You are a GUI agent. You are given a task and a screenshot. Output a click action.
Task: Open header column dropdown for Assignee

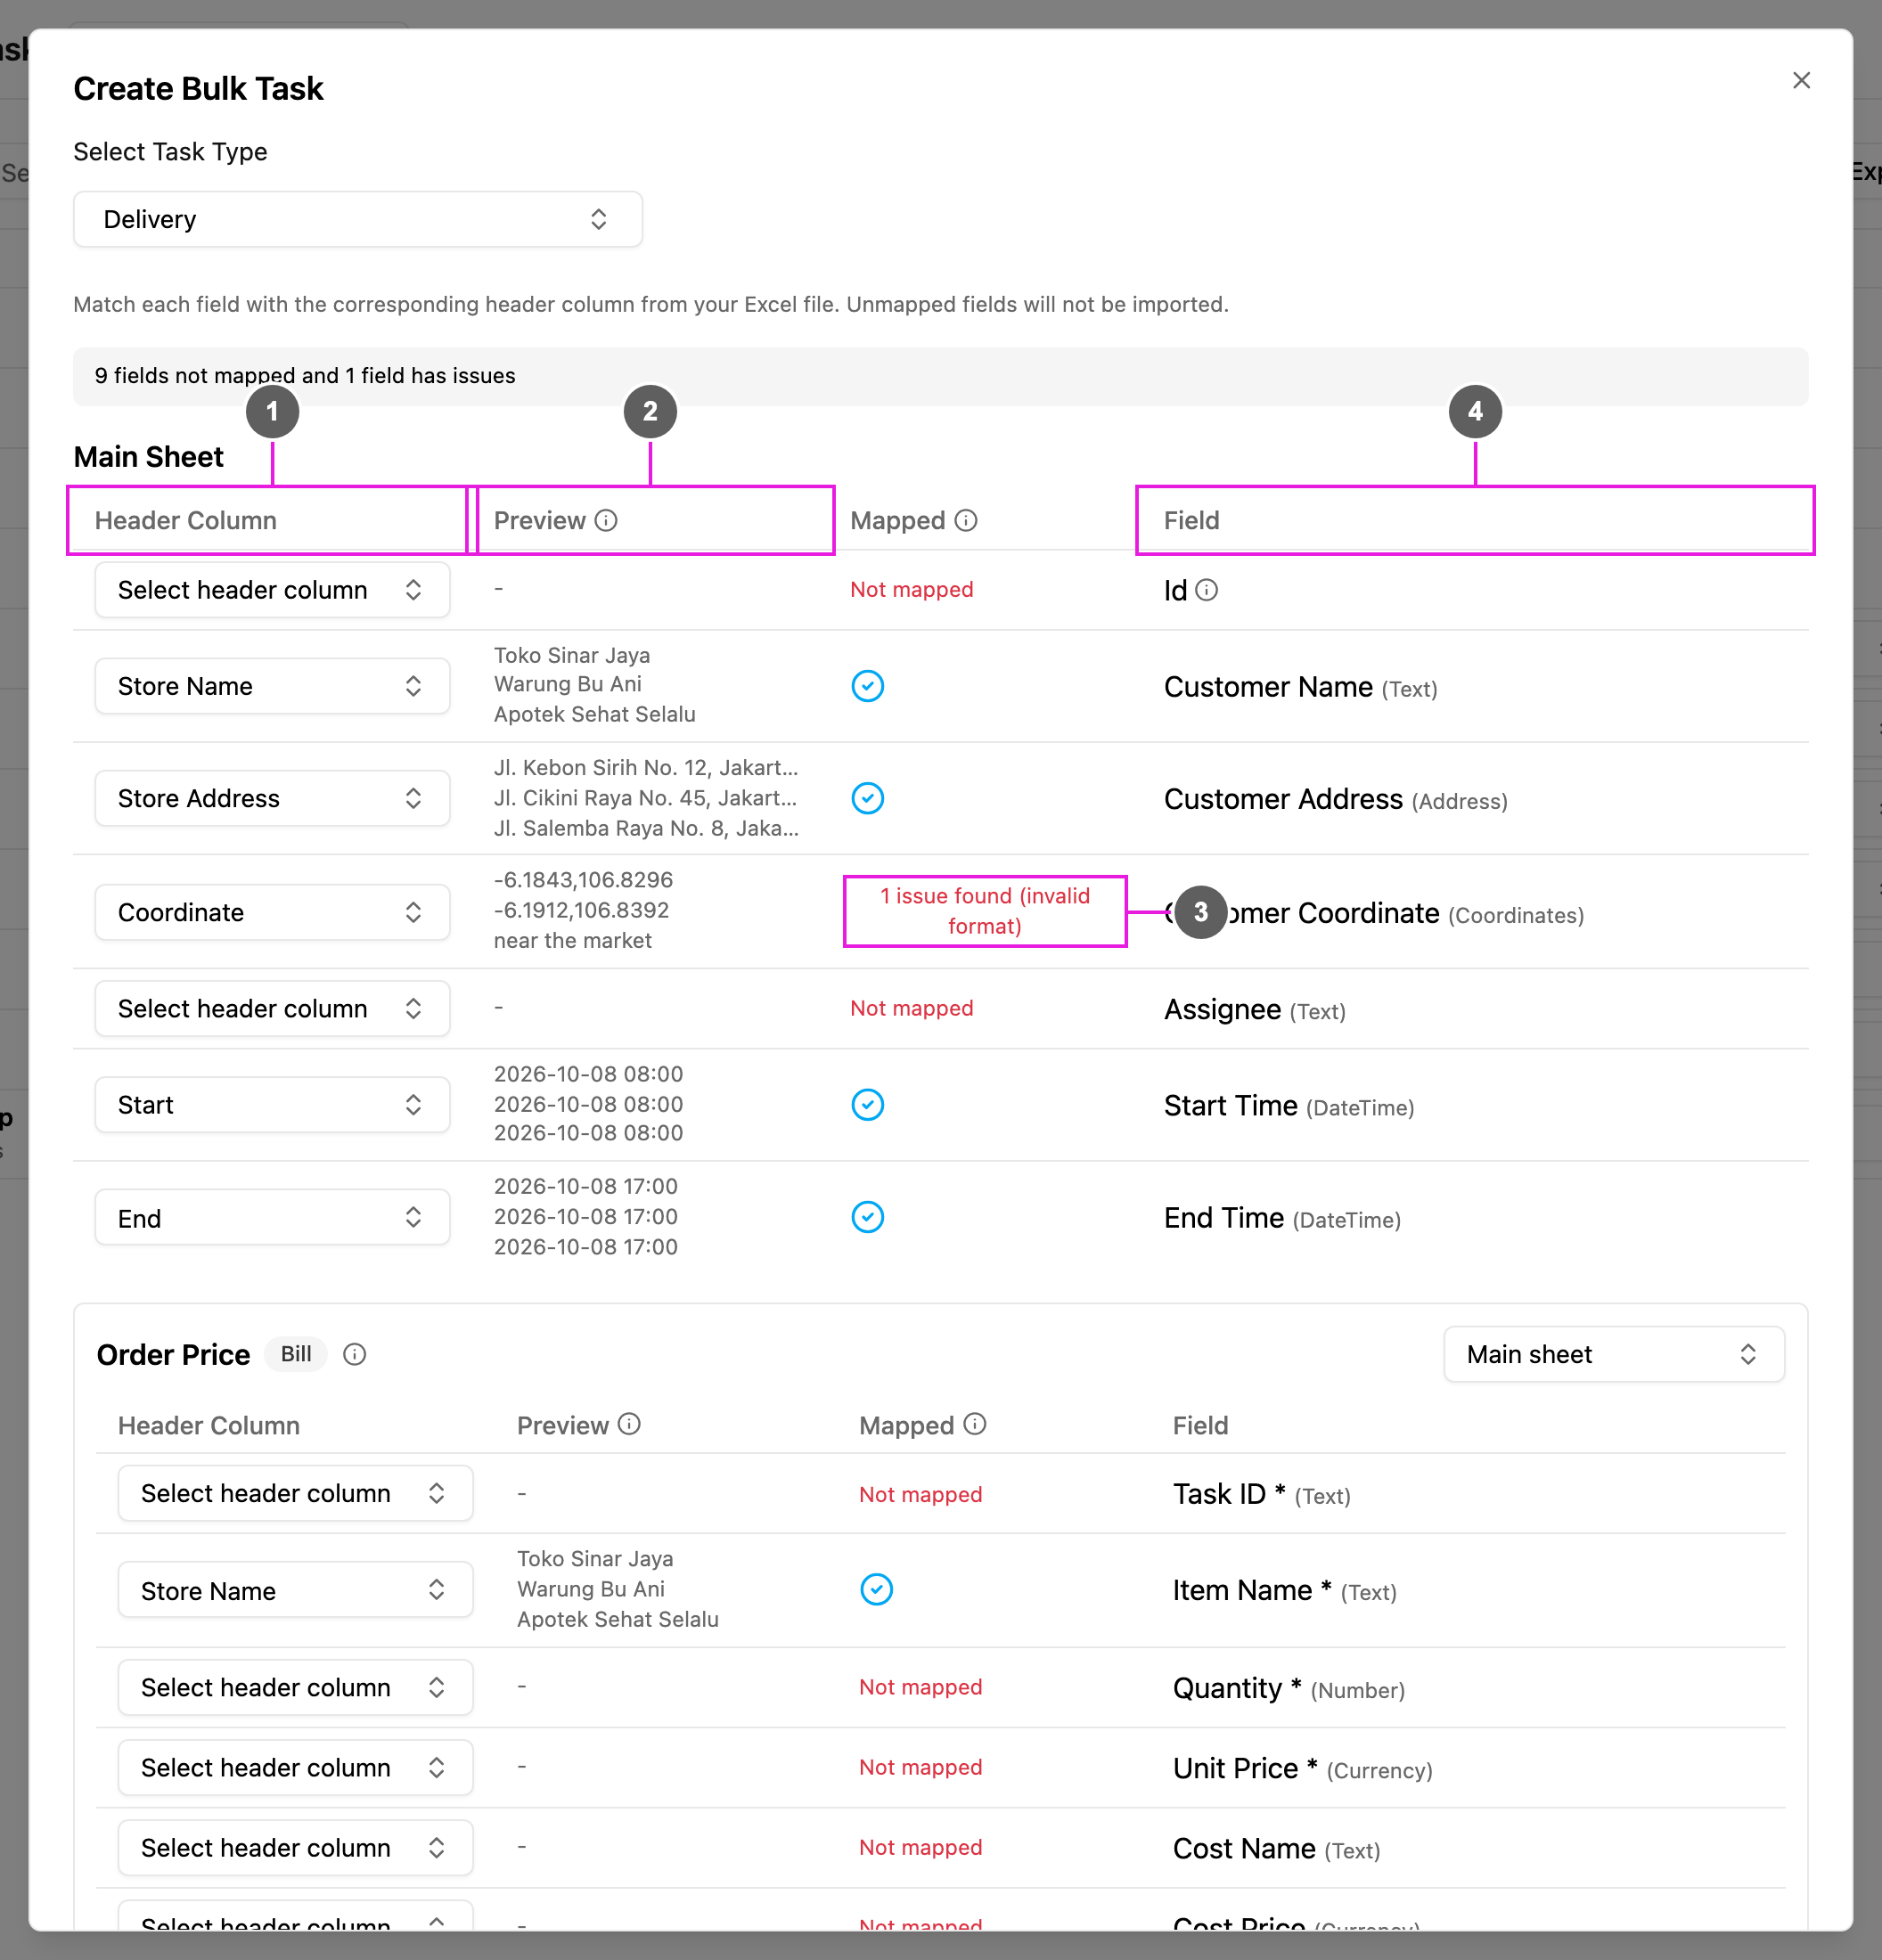pyautogui.click(x=272, y=1008)
